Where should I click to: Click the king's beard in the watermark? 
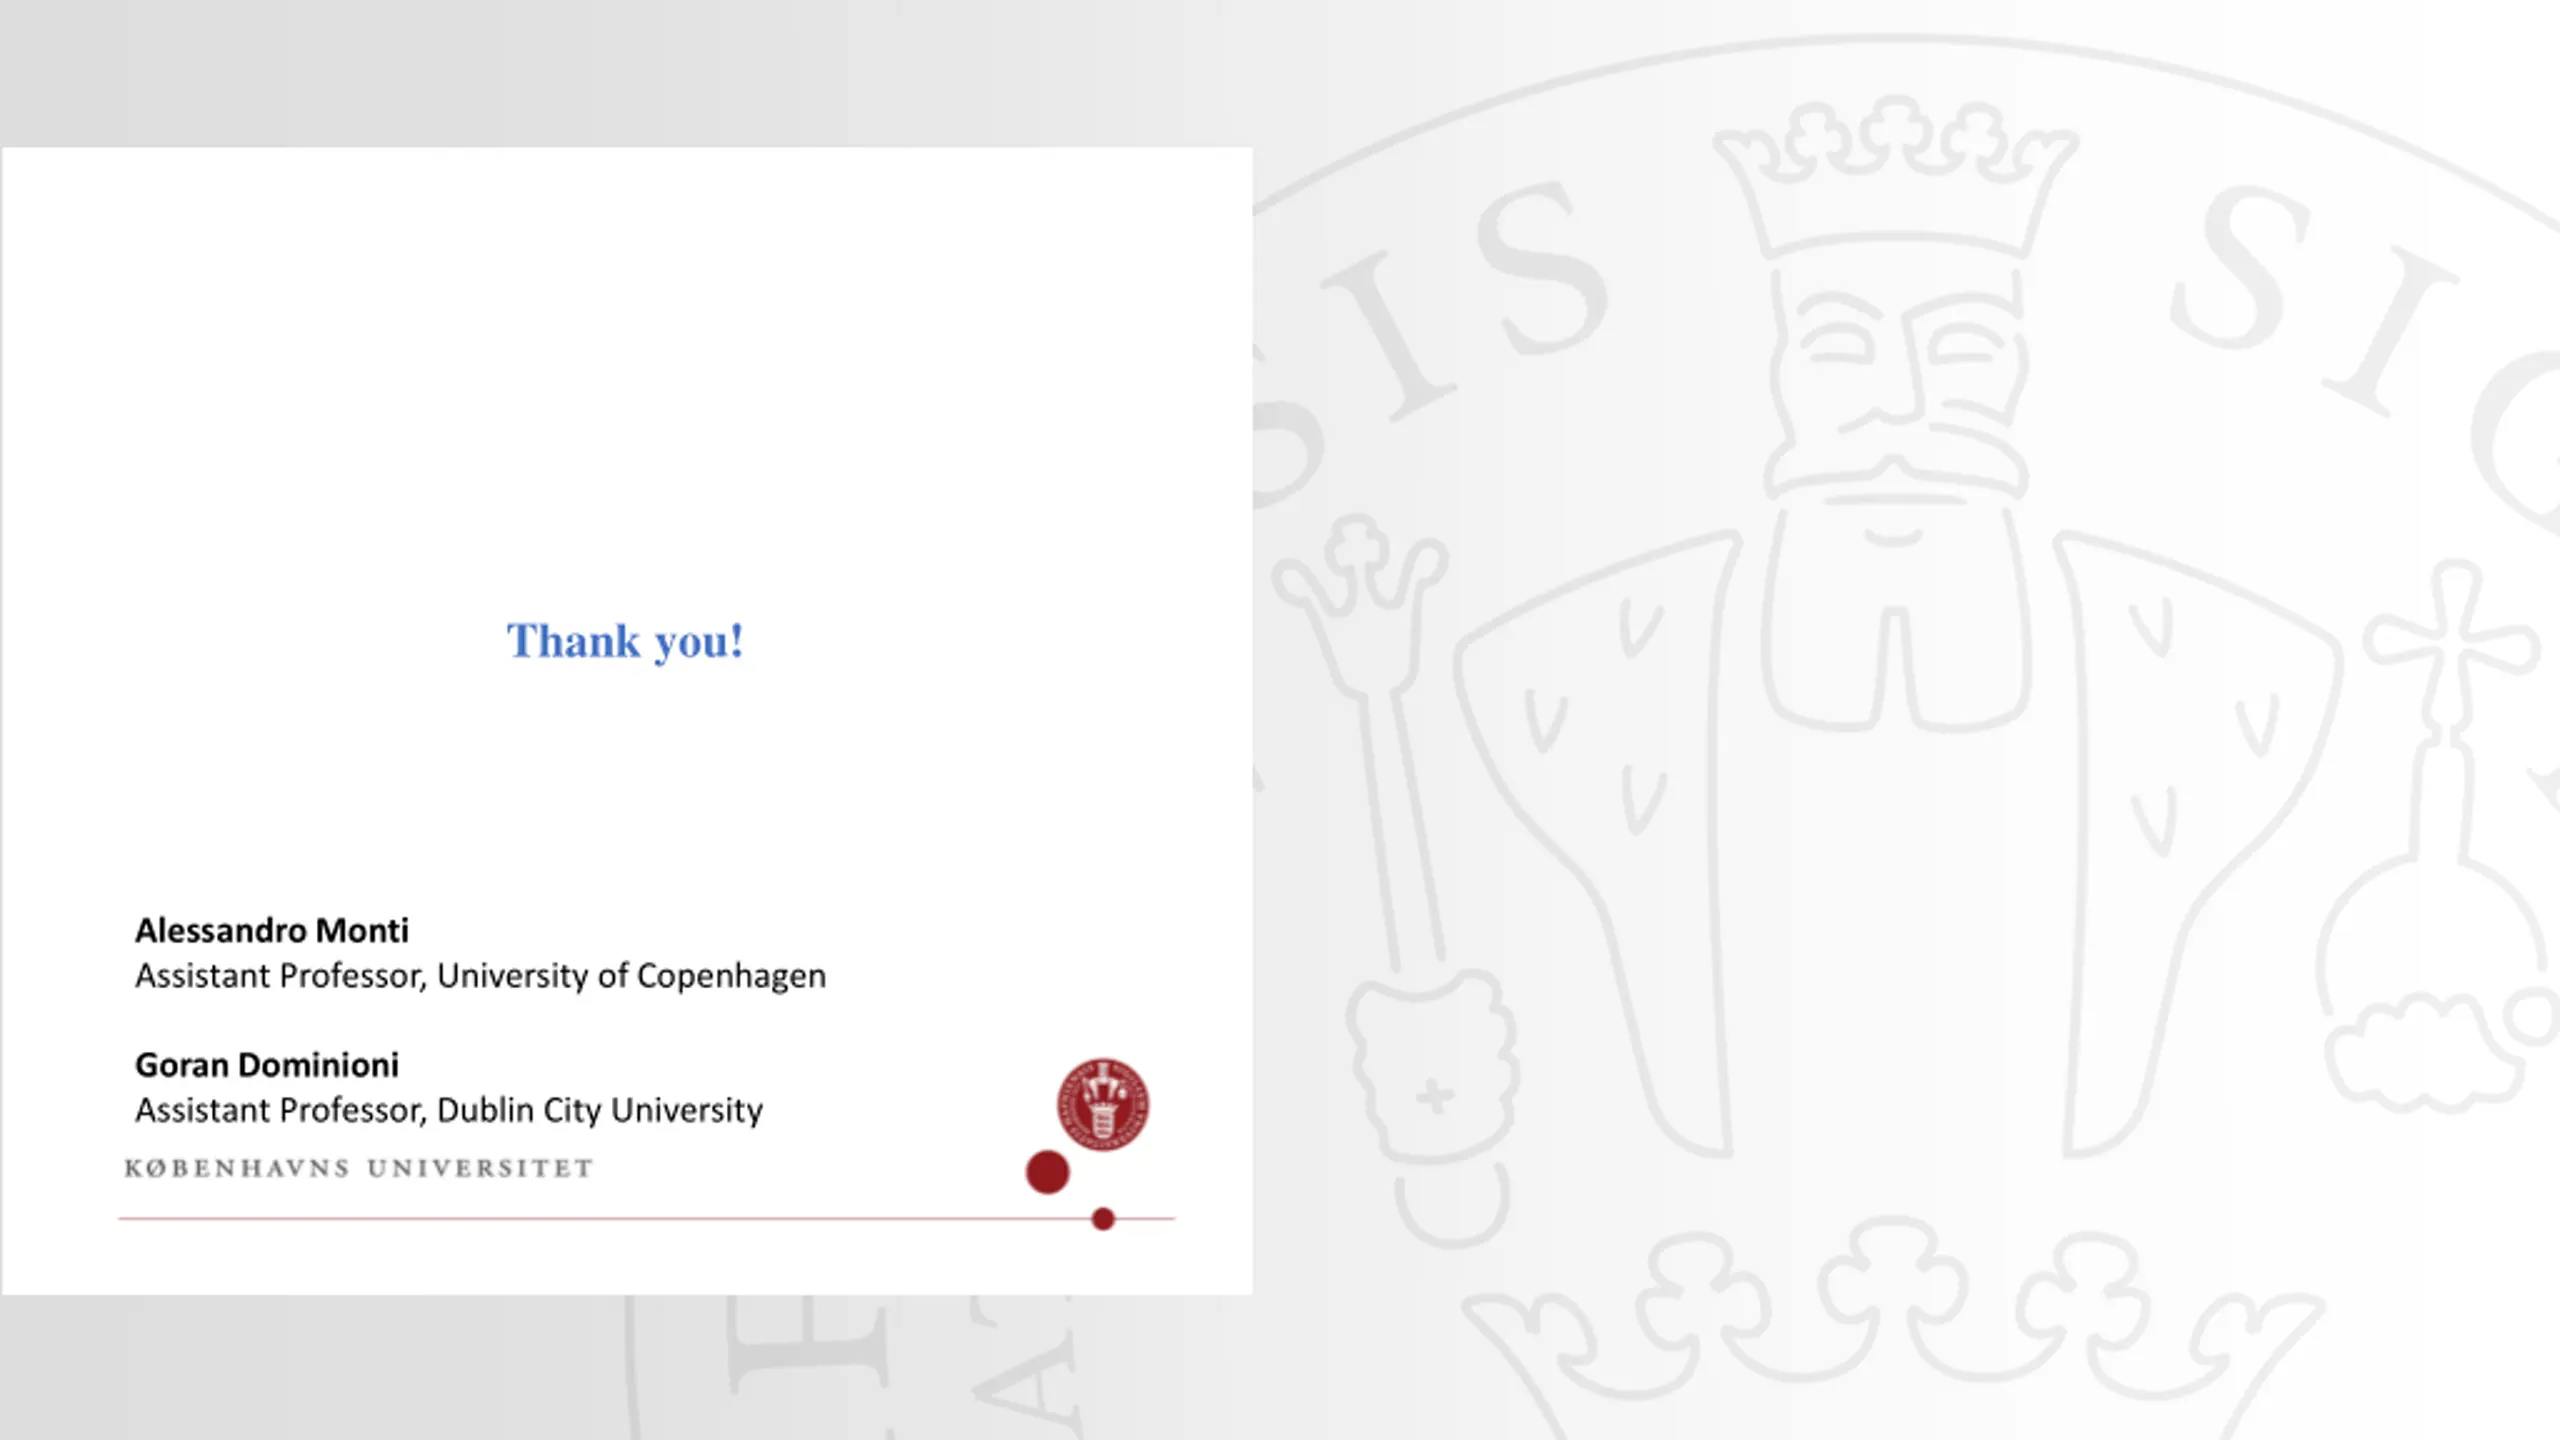click(1895, 620)
